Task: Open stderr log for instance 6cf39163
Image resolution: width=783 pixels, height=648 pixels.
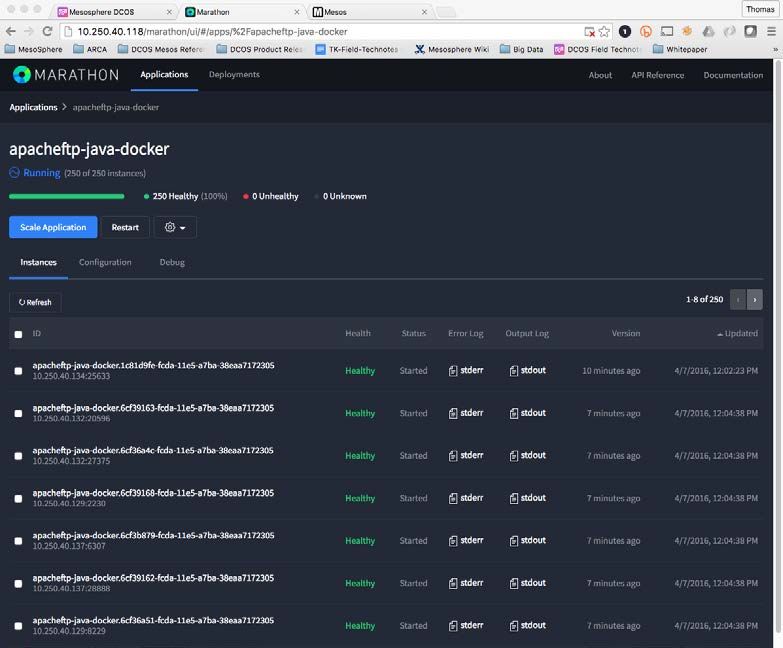Action: click(x=465, y=413)
